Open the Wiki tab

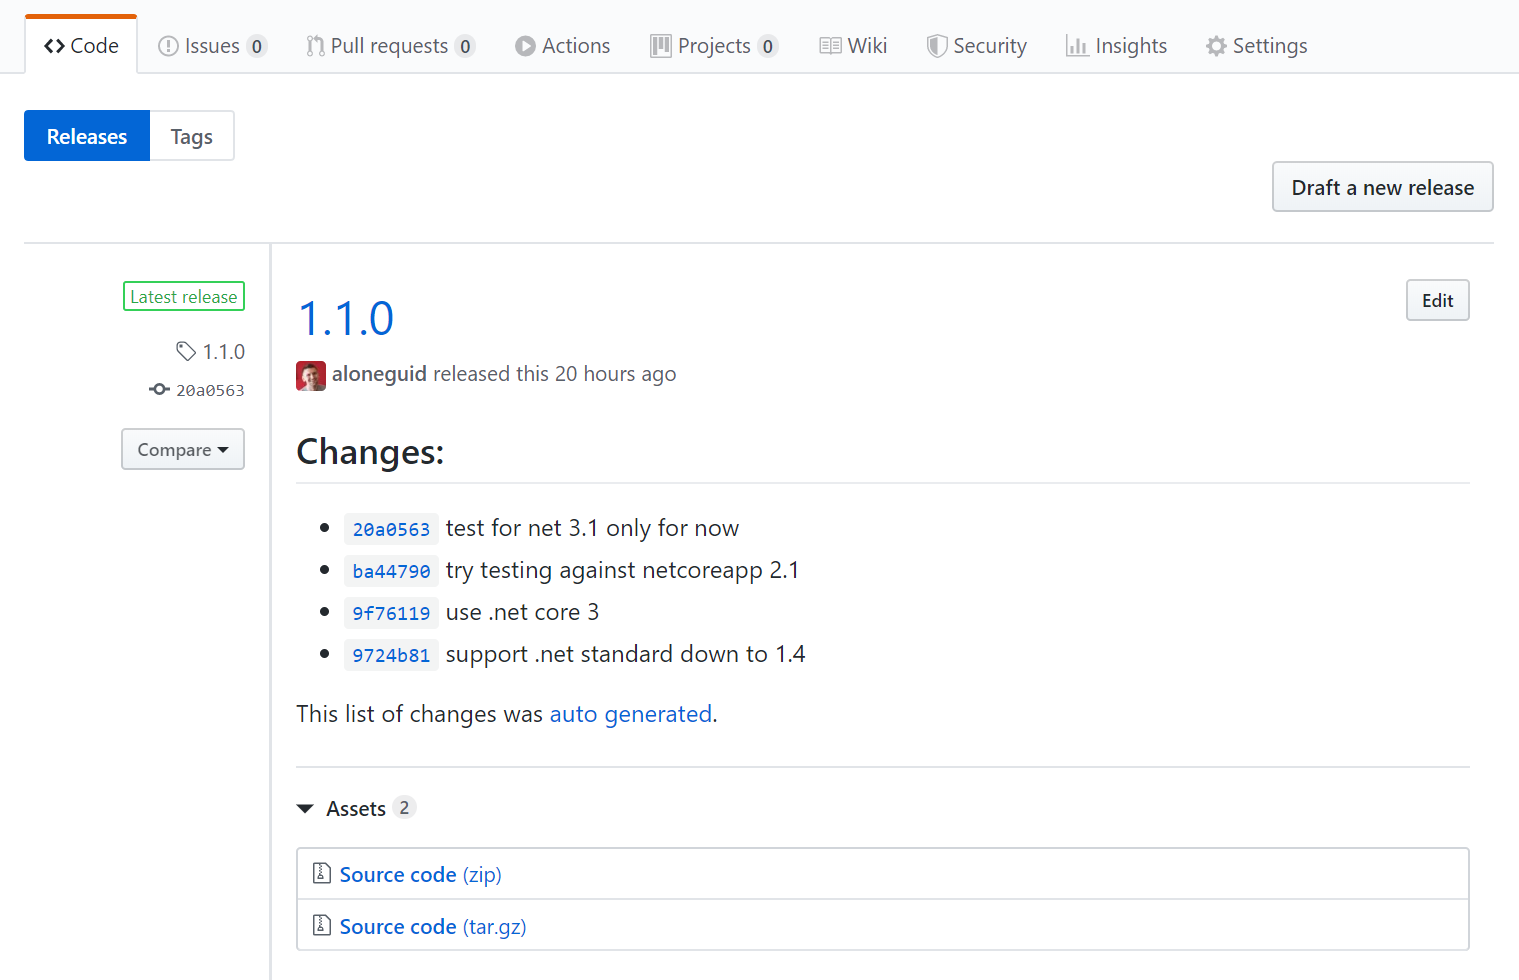[853, 46]
